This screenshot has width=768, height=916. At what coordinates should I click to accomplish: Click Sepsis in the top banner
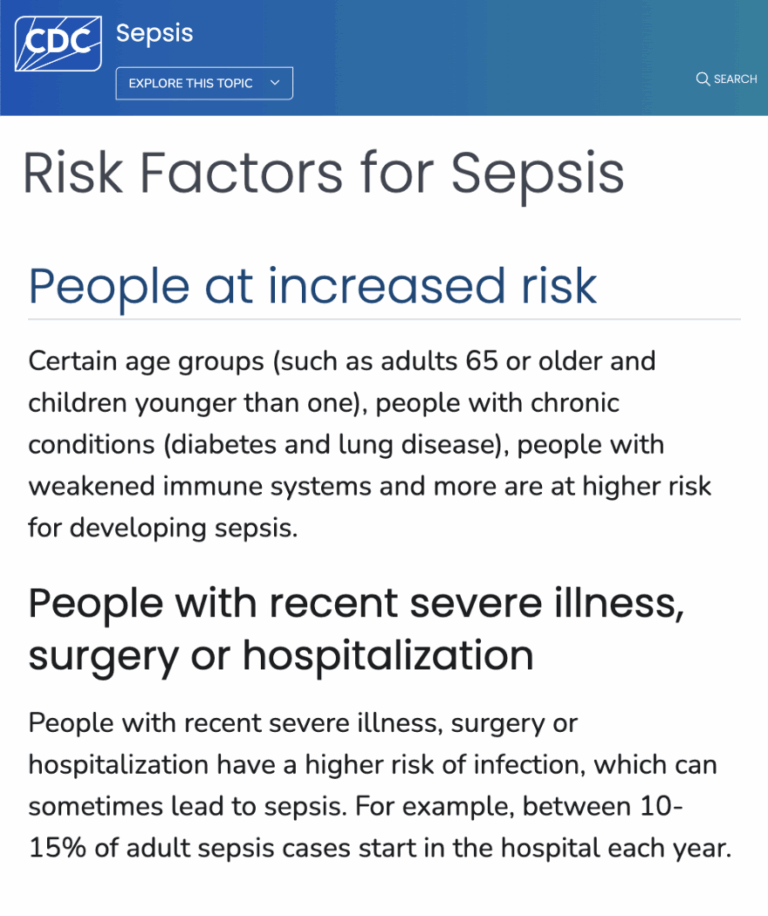point(154,33)
